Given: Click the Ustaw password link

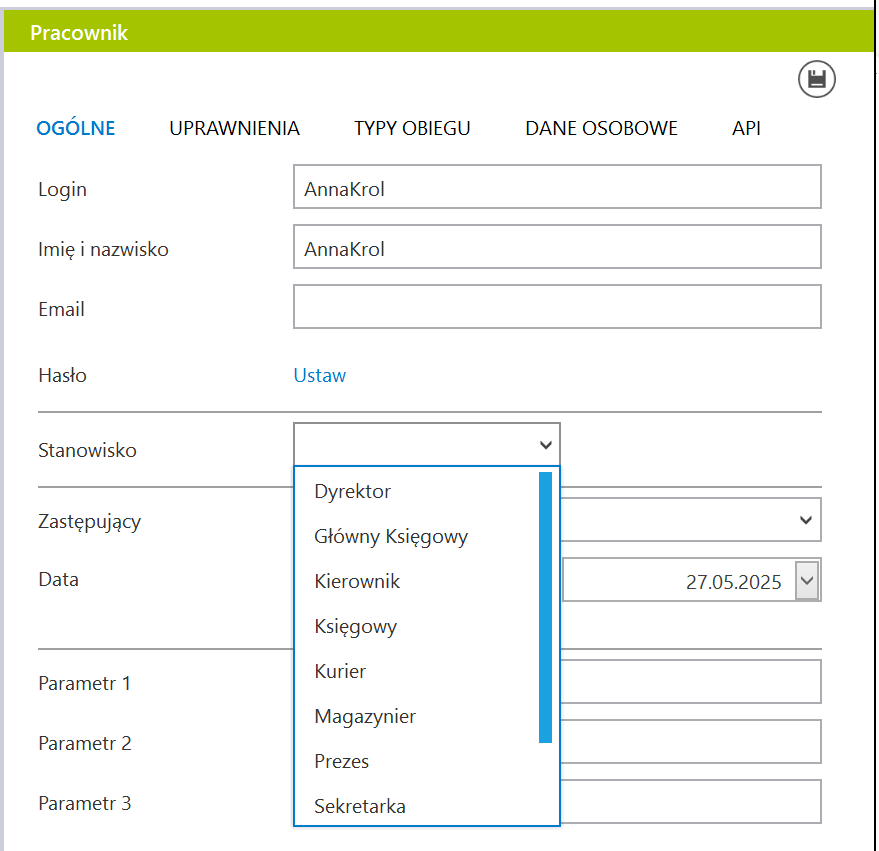Looking at the screenshot, I should click(320, 375).
